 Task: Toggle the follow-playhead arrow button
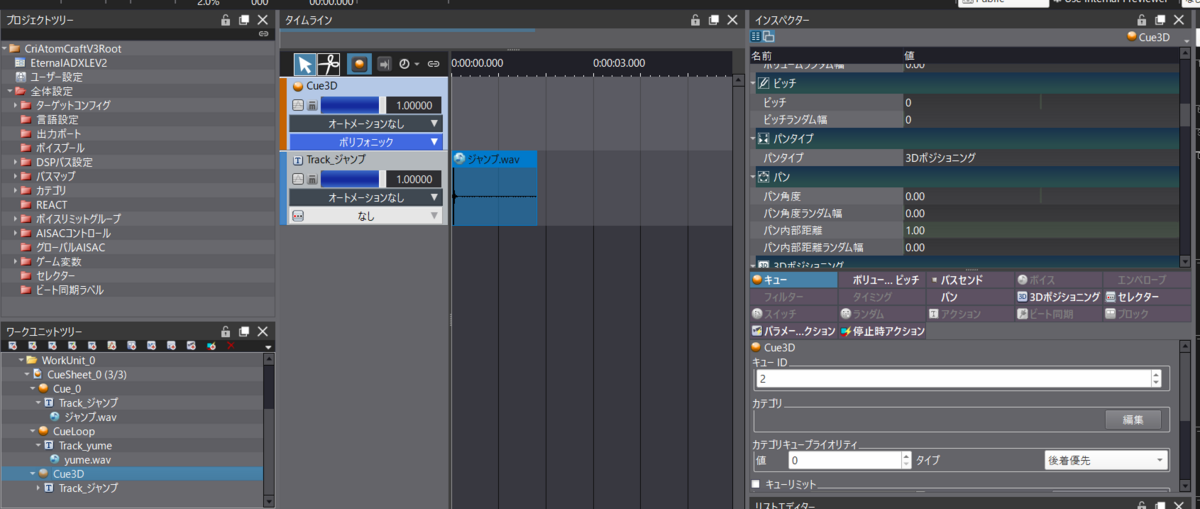383,63
